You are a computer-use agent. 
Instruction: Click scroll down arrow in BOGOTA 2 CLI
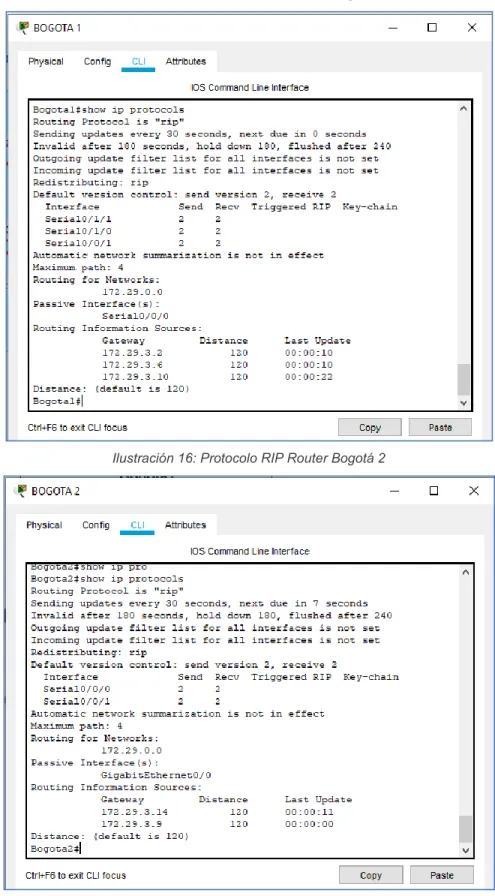tap(465, 850)
